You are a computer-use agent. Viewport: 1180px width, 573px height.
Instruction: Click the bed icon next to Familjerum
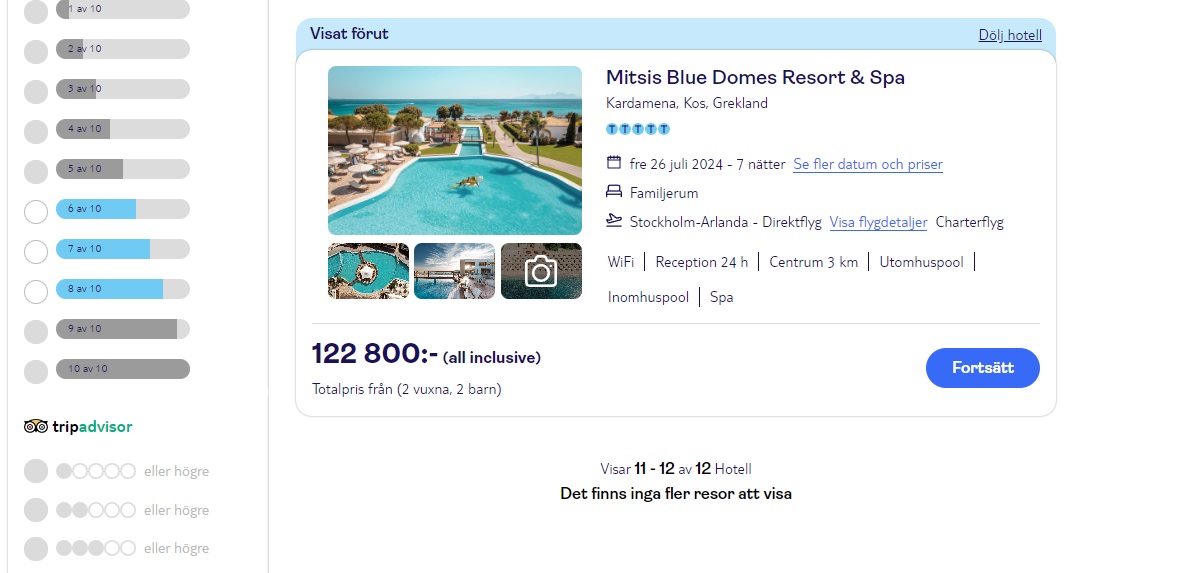[614, 192]
